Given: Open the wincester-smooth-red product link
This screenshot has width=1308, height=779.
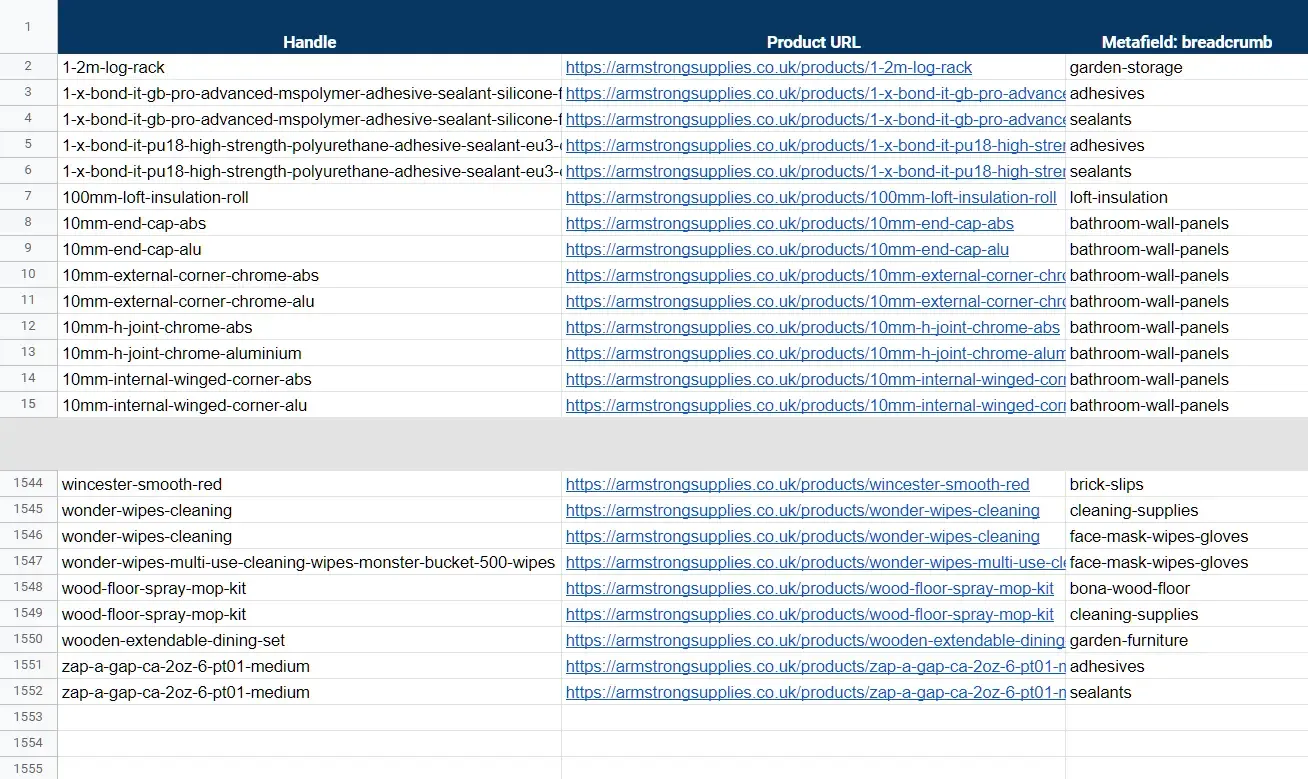Looking at the screenshot, I should click(797, 484).
